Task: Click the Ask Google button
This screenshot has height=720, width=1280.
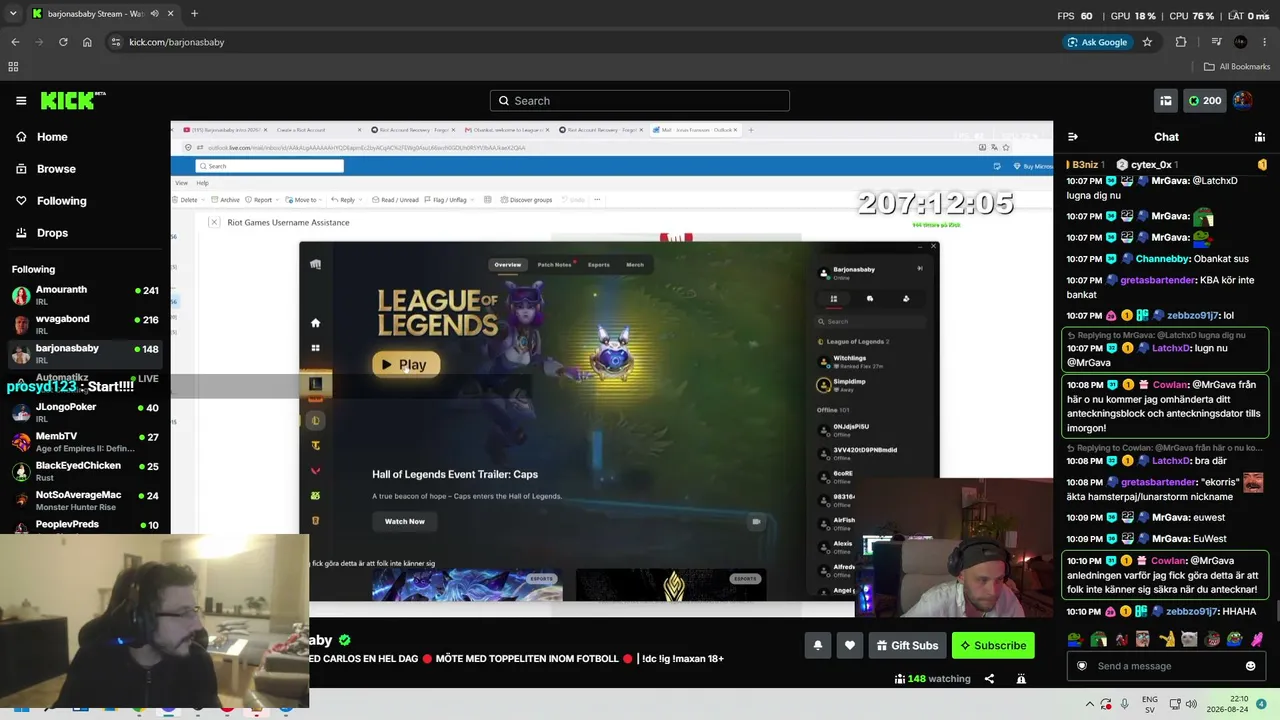Action: pyautogui.click(x=1098, y=42)
